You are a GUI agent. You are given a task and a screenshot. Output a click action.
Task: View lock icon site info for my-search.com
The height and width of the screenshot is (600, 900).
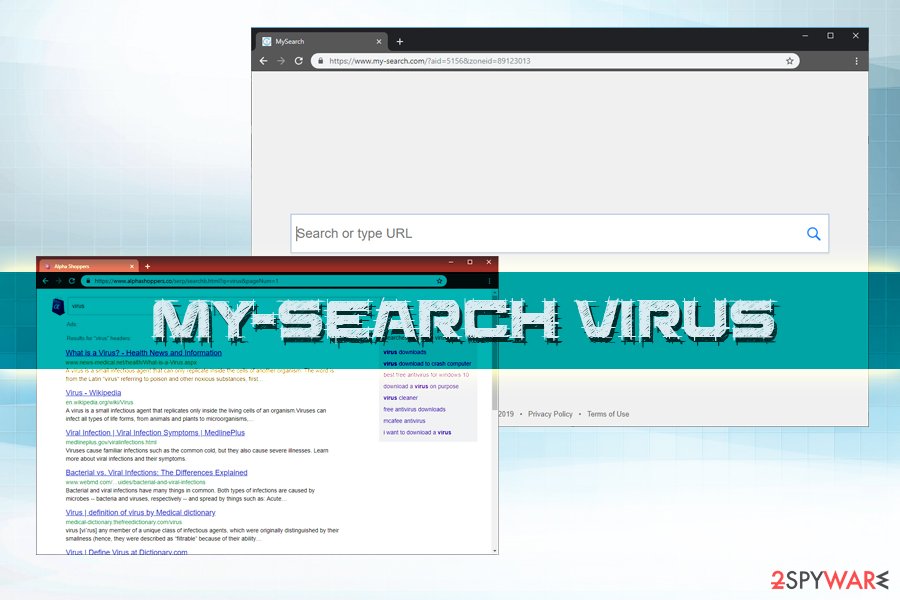(x=320, y=61)
